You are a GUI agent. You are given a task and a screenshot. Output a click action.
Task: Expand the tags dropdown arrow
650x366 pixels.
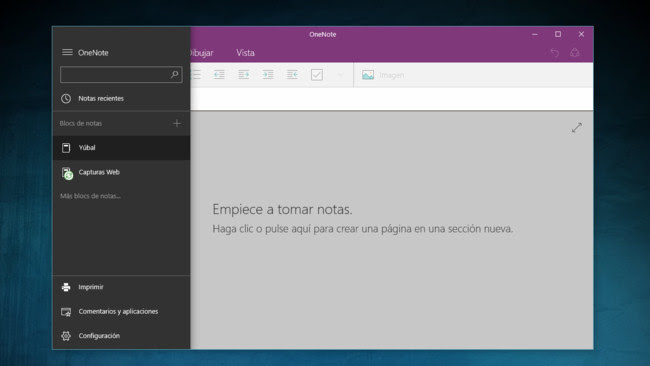(340, 75)
